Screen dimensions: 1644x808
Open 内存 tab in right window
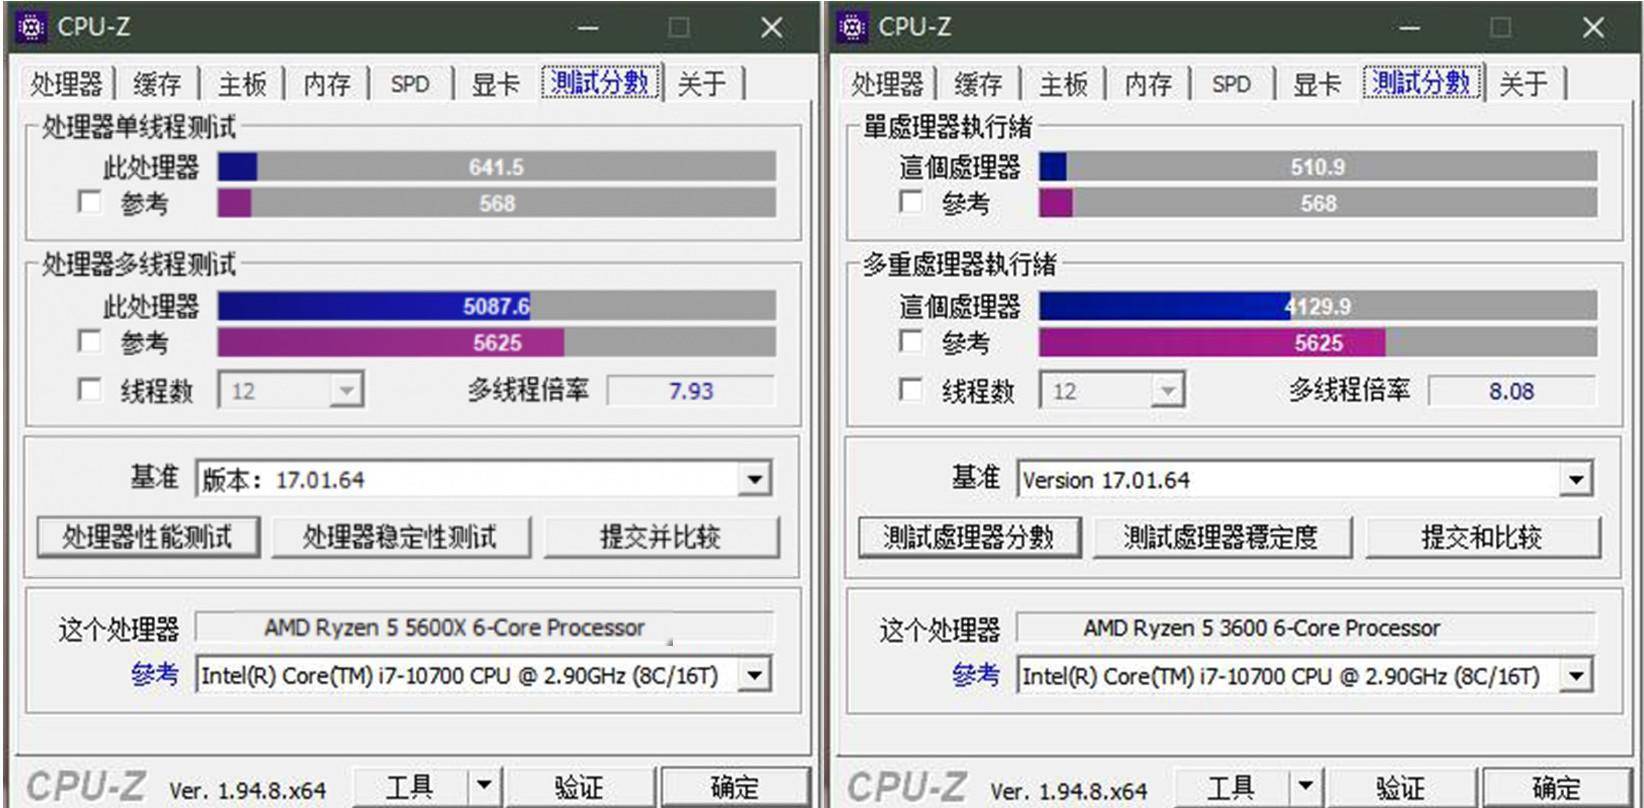(1148, 84)
